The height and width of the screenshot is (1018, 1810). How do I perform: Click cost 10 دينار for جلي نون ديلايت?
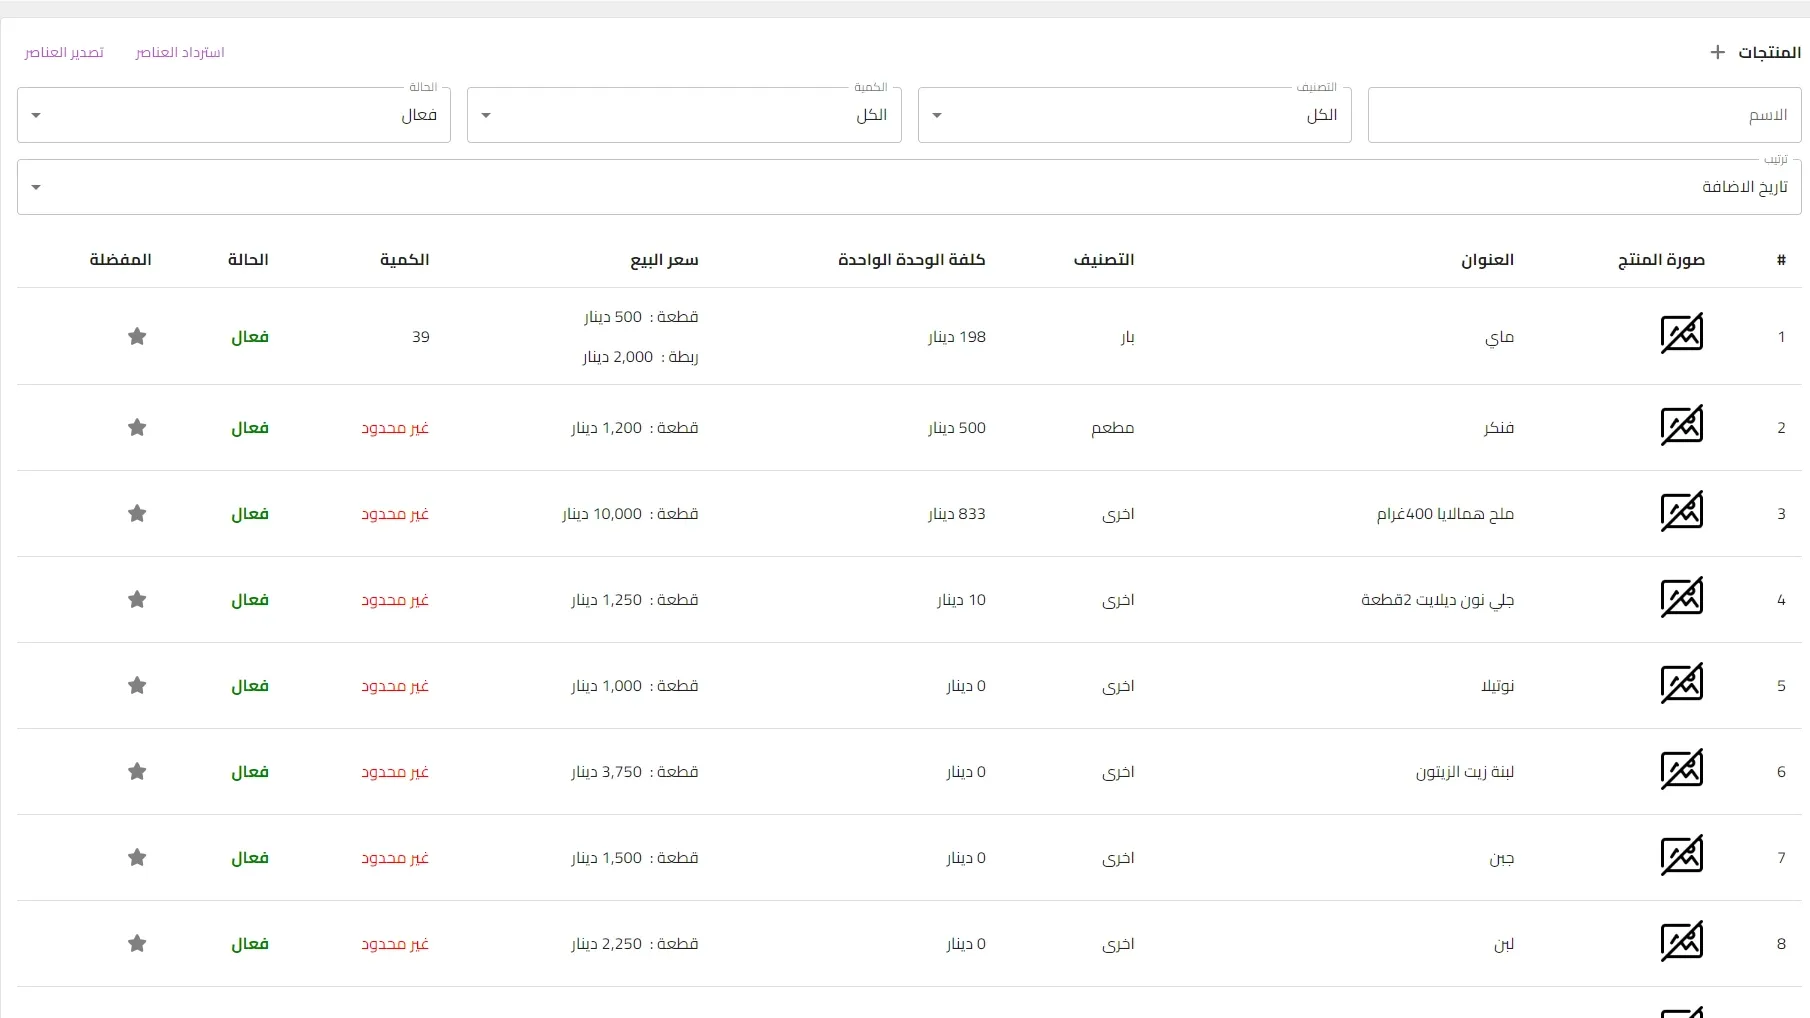click(x=961, y=600)
